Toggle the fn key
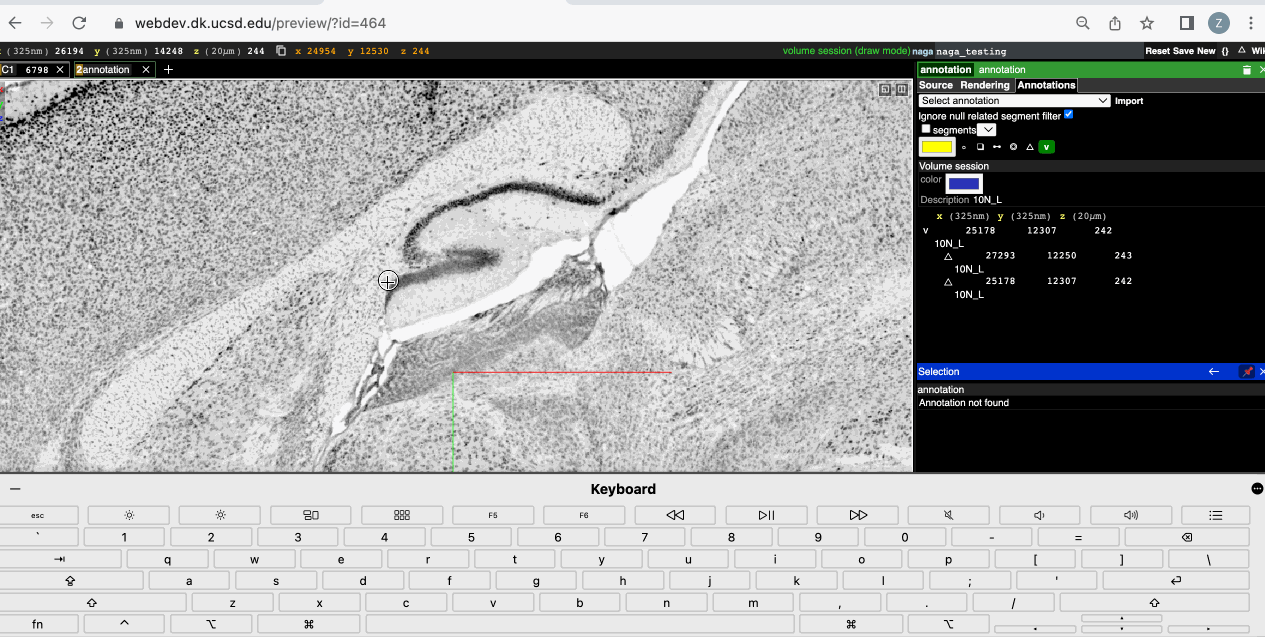 tap(37, 624)
